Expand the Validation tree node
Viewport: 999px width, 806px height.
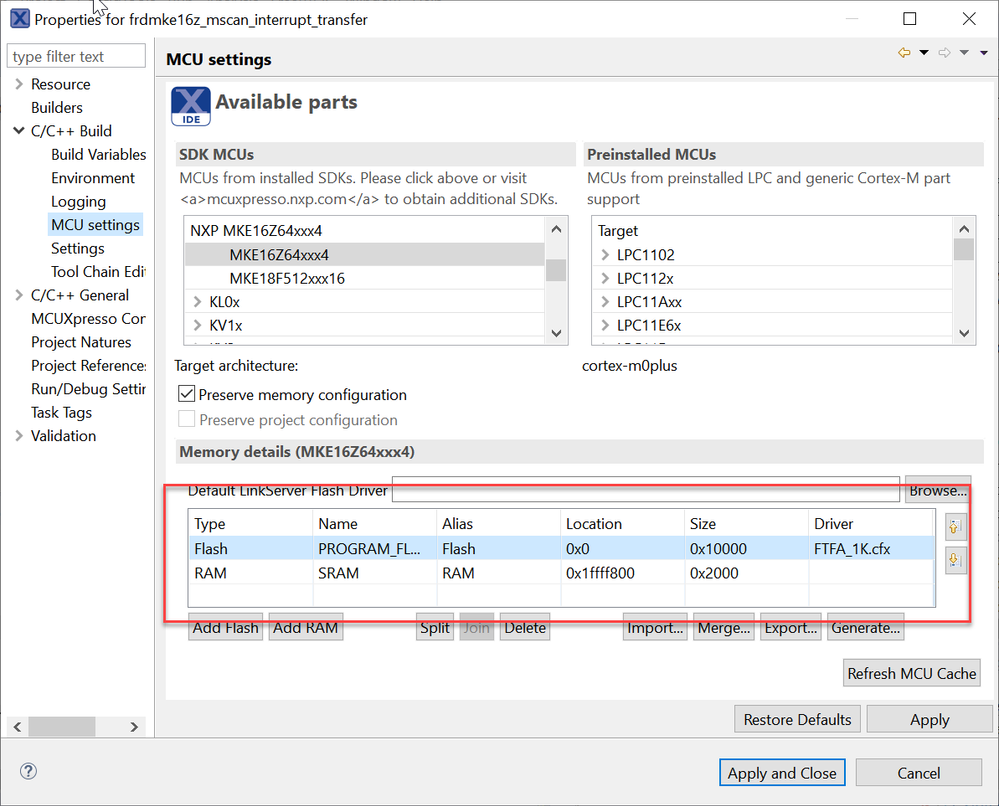tap(18, 436)
